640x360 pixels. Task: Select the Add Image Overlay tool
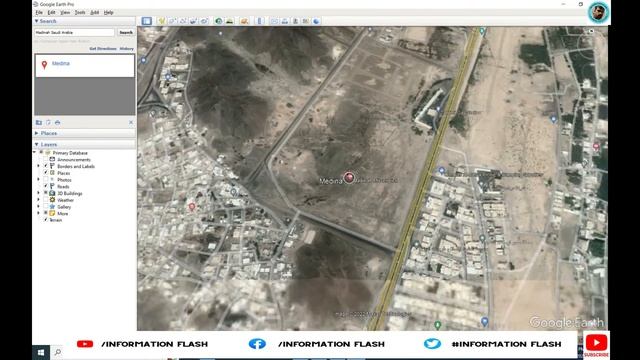193,21
